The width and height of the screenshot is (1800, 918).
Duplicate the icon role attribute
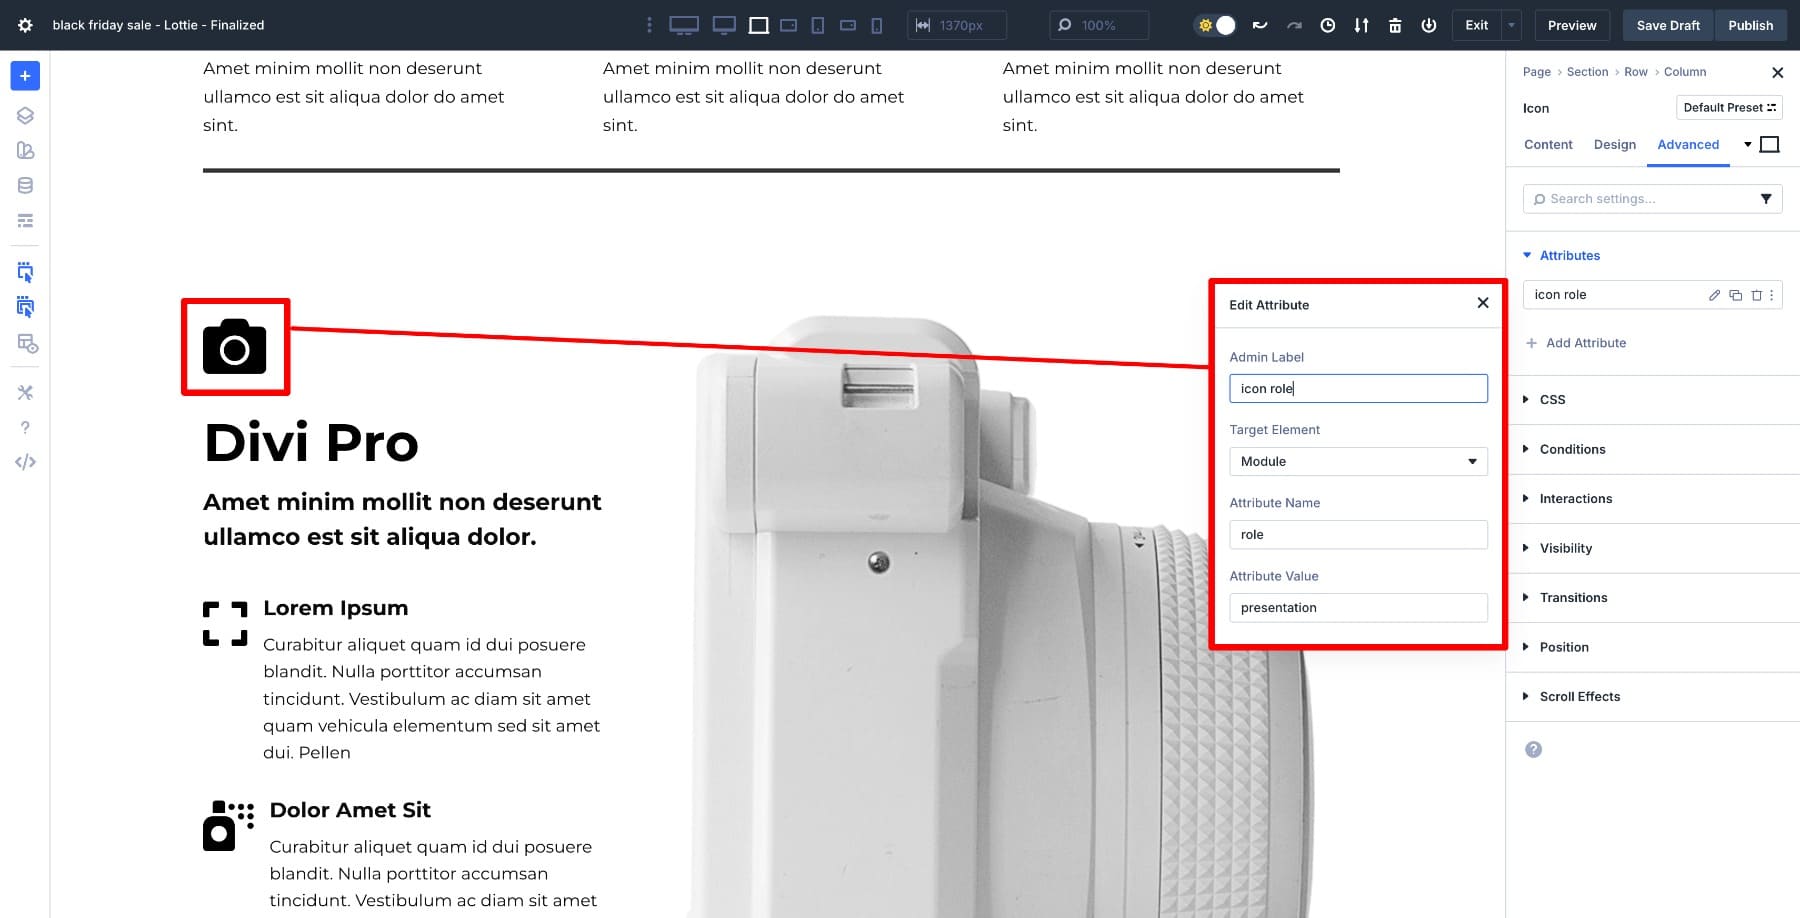(x=1735, y=295)
